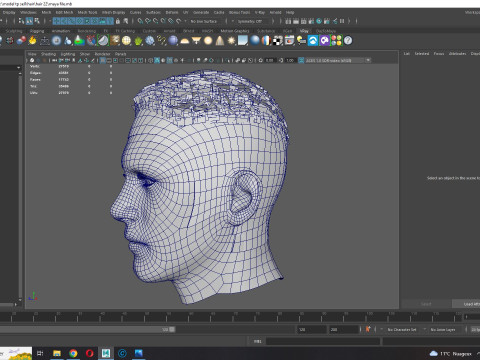Click the blue sphere light shelf icon
The width and height of the screenshot is (480, 360).
pos(173,41)
